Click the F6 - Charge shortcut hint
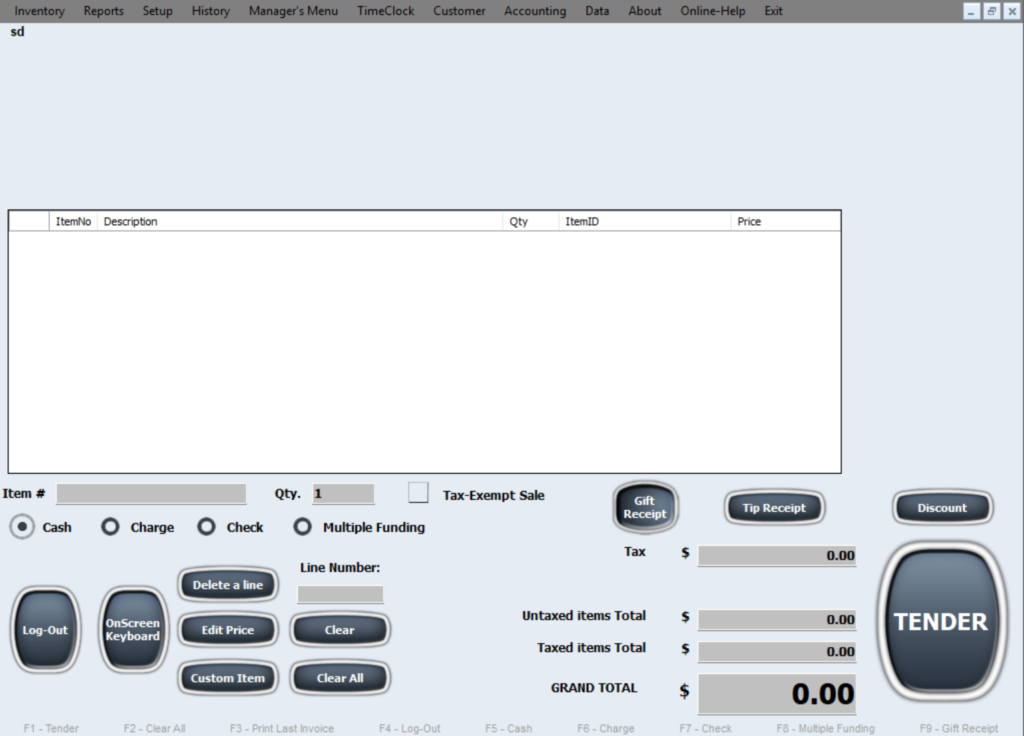1024x736 pixels. (605, 728)
